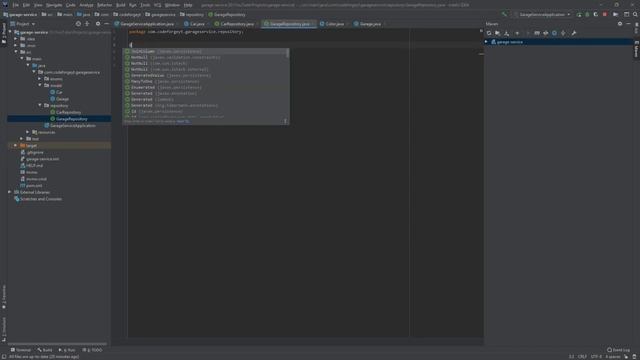
Task: Switch to Color.java editor tab
Action: click(x=332, y=24)
